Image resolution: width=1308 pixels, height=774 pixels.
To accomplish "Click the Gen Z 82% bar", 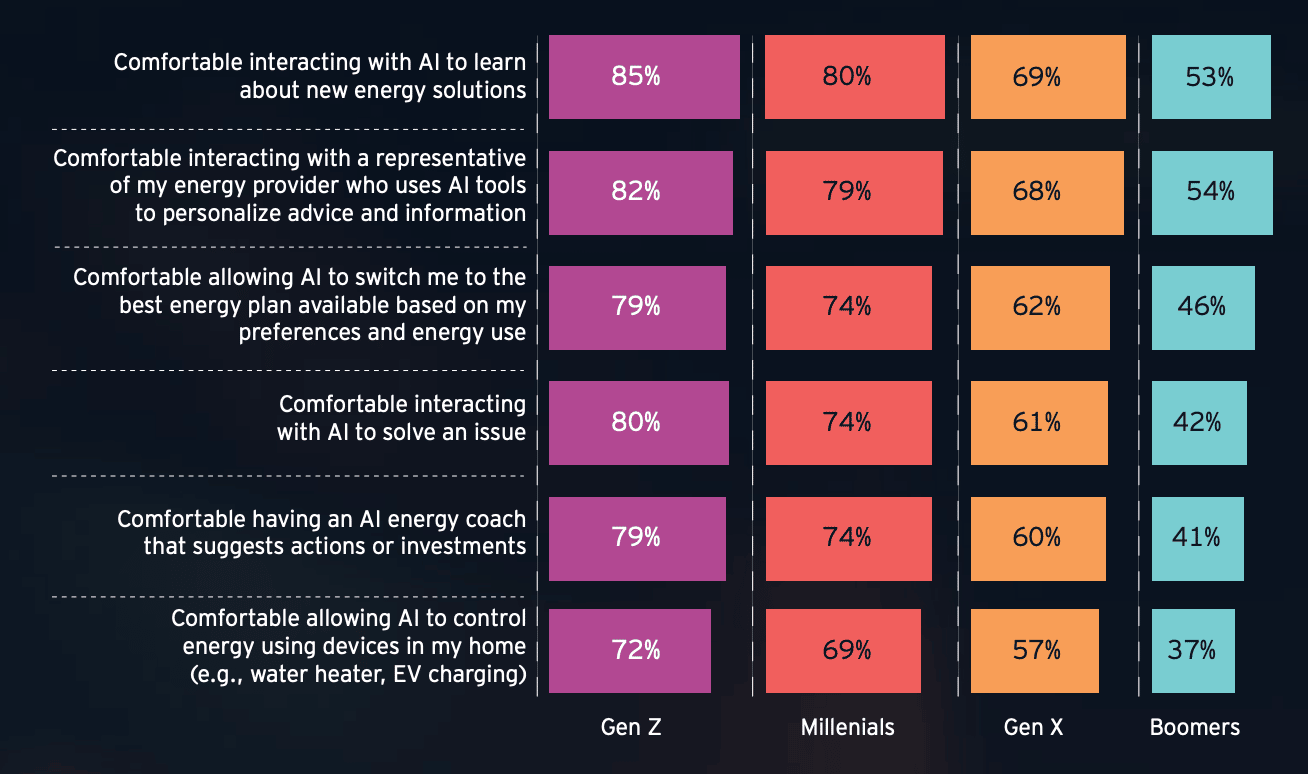I will click(641, 193).
